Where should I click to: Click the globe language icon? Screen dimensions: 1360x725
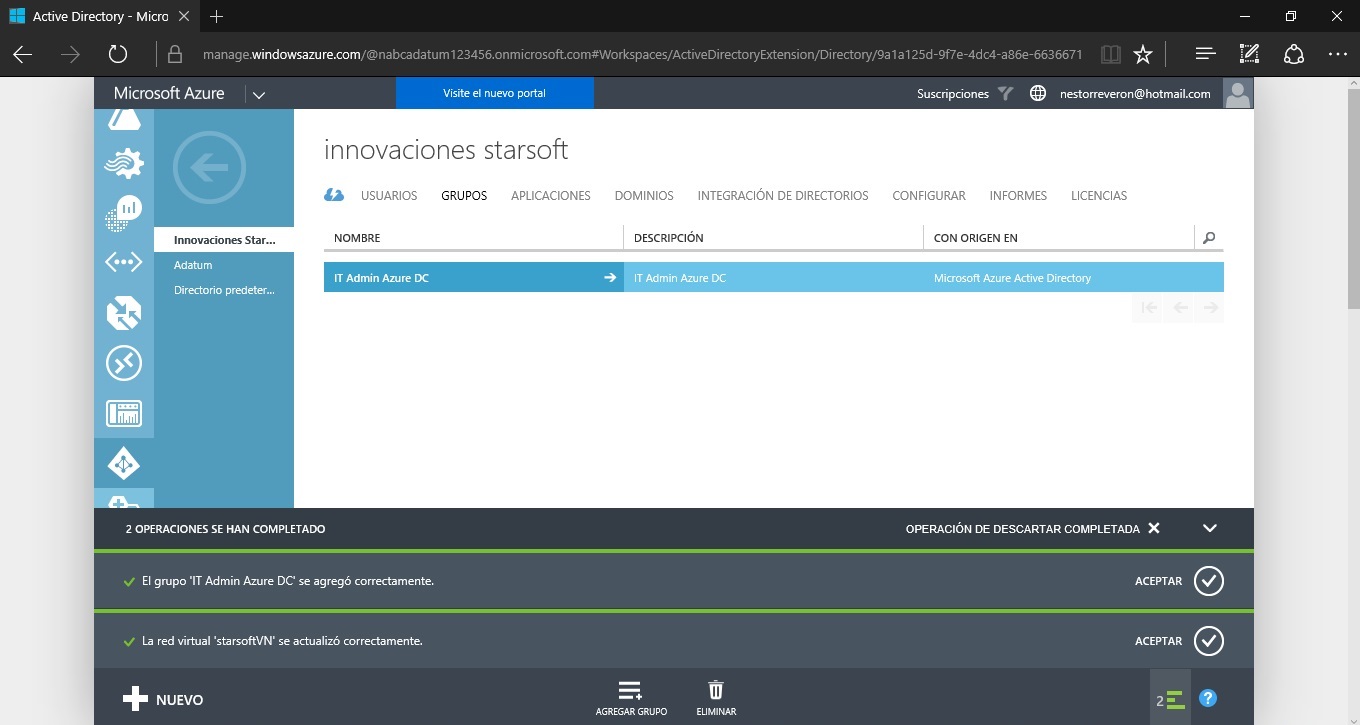[x=1038, y=94]
